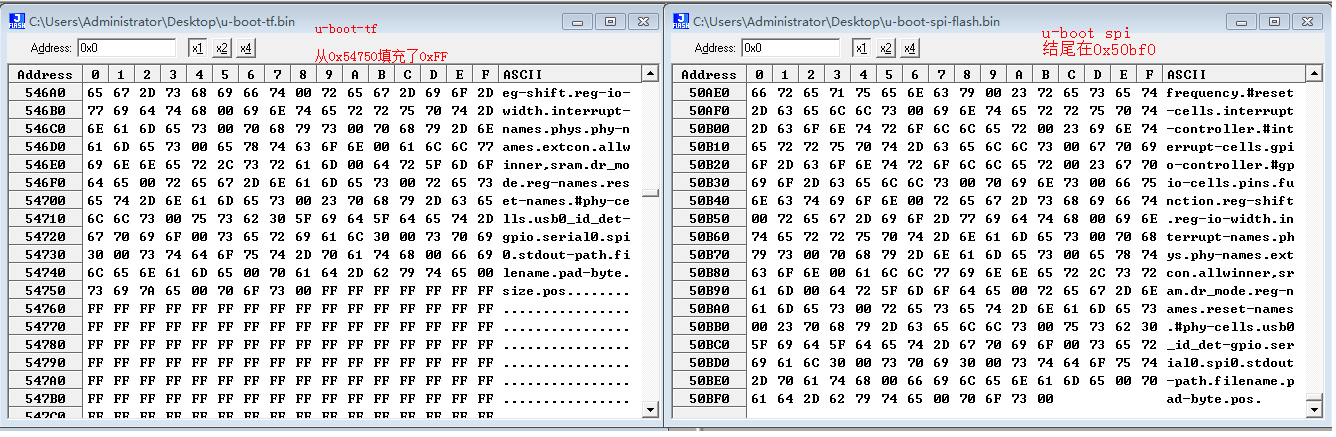Focus the Address field in u-boot-tf.bin window
Screen dimensions: 1336x437
tap(125, 47)
